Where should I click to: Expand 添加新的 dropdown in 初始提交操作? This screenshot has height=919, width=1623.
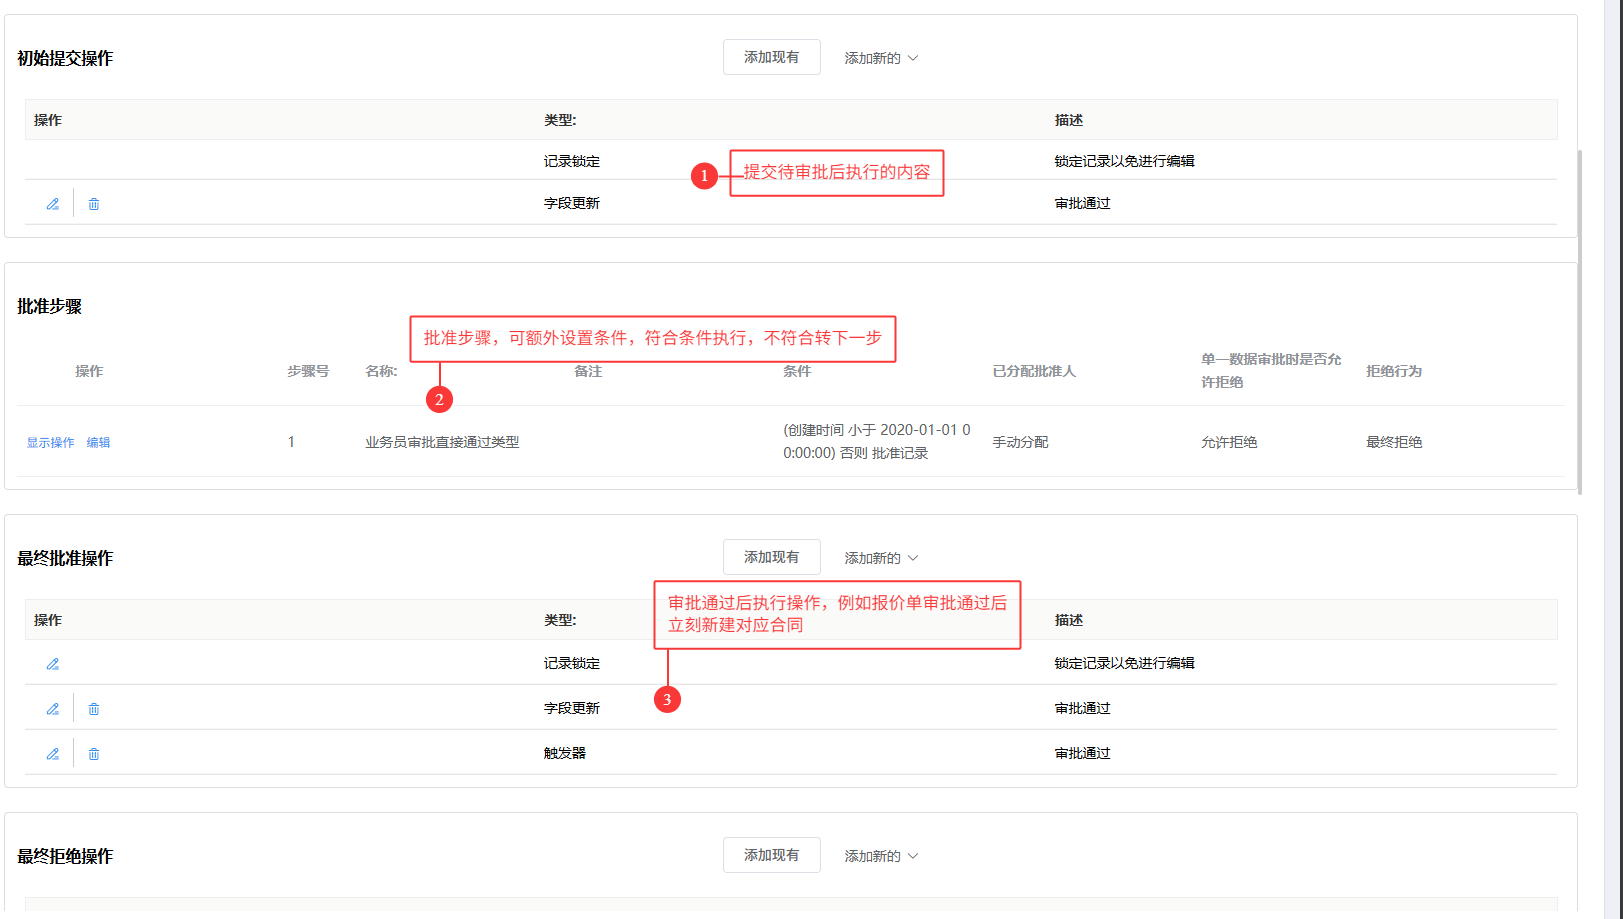(x=881, y=58)
